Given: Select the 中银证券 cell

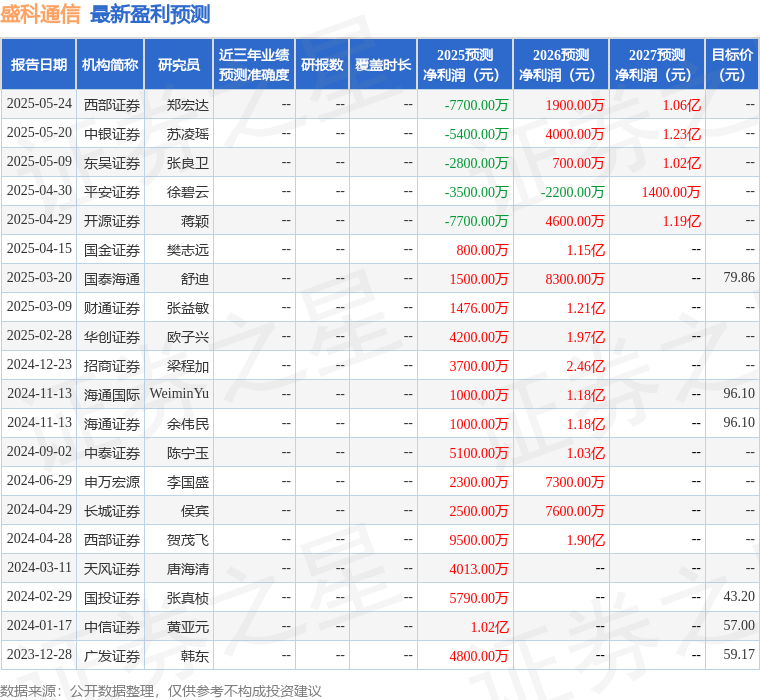Looking at the screenshot, I should 112,134.
